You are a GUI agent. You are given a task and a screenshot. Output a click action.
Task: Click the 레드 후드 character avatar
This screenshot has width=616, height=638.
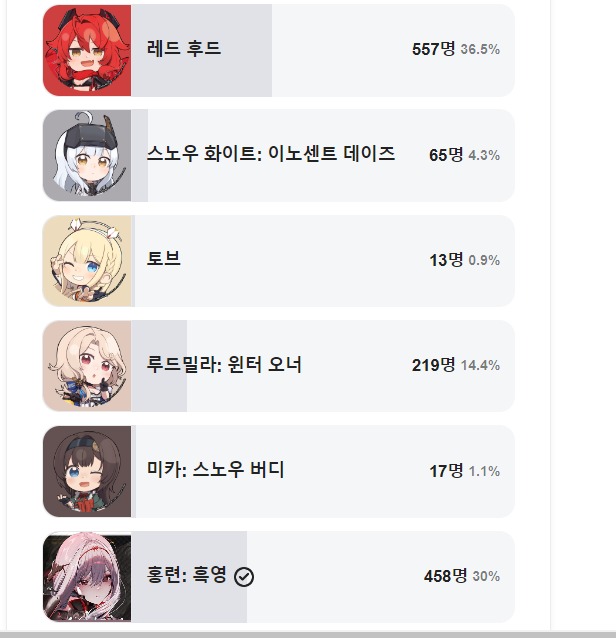87,50
